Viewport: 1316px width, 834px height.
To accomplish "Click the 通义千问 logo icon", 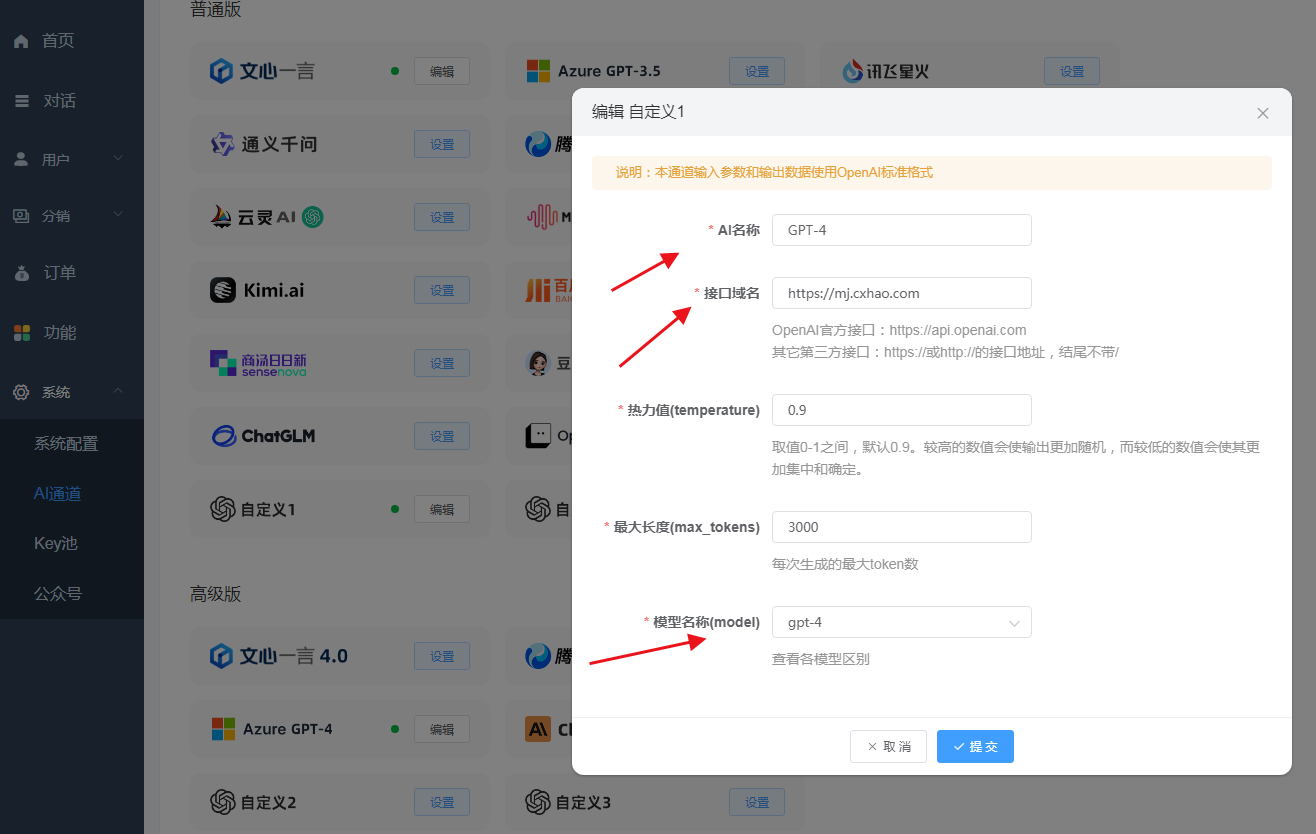I will point(222,144).
